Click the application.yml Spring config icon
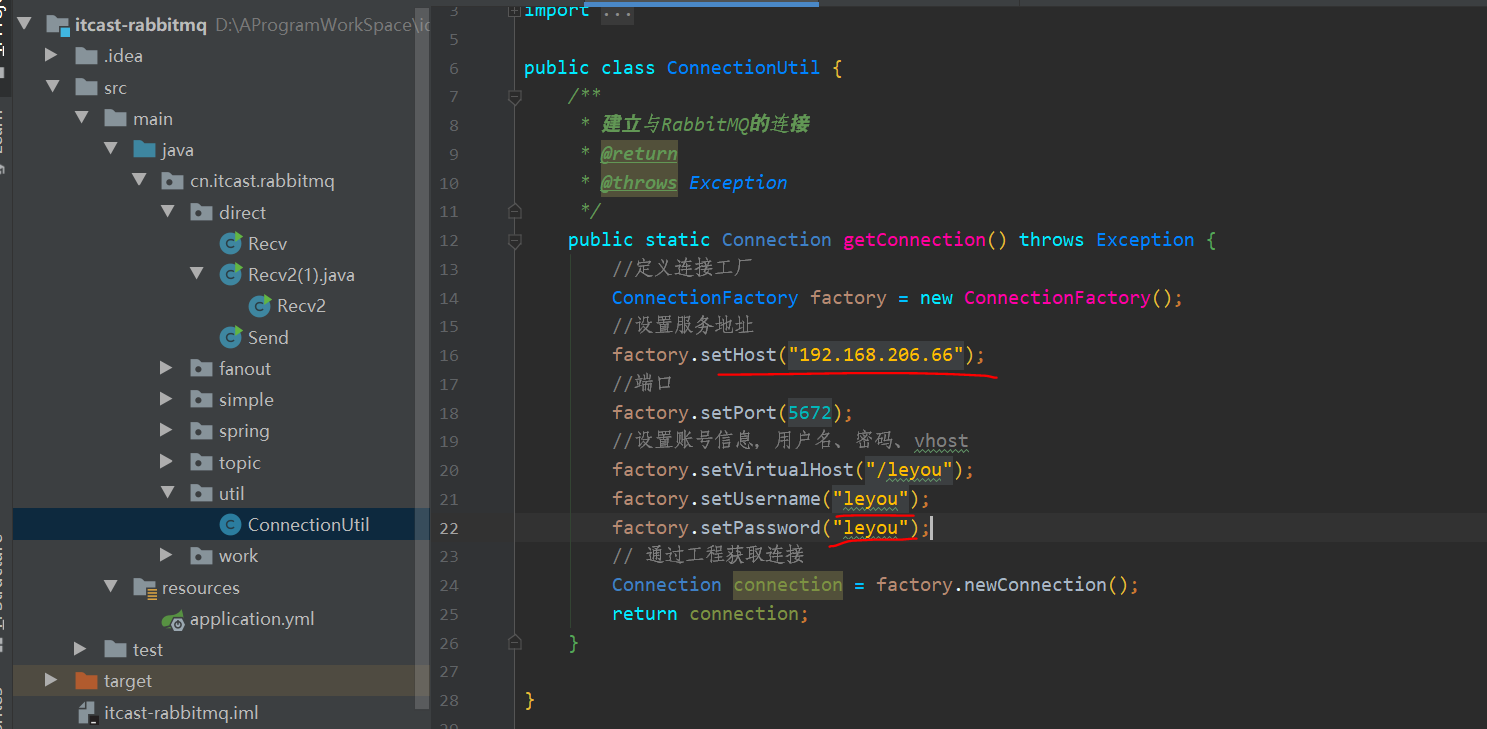1487x729 pixels. click(x=173, y=619)
